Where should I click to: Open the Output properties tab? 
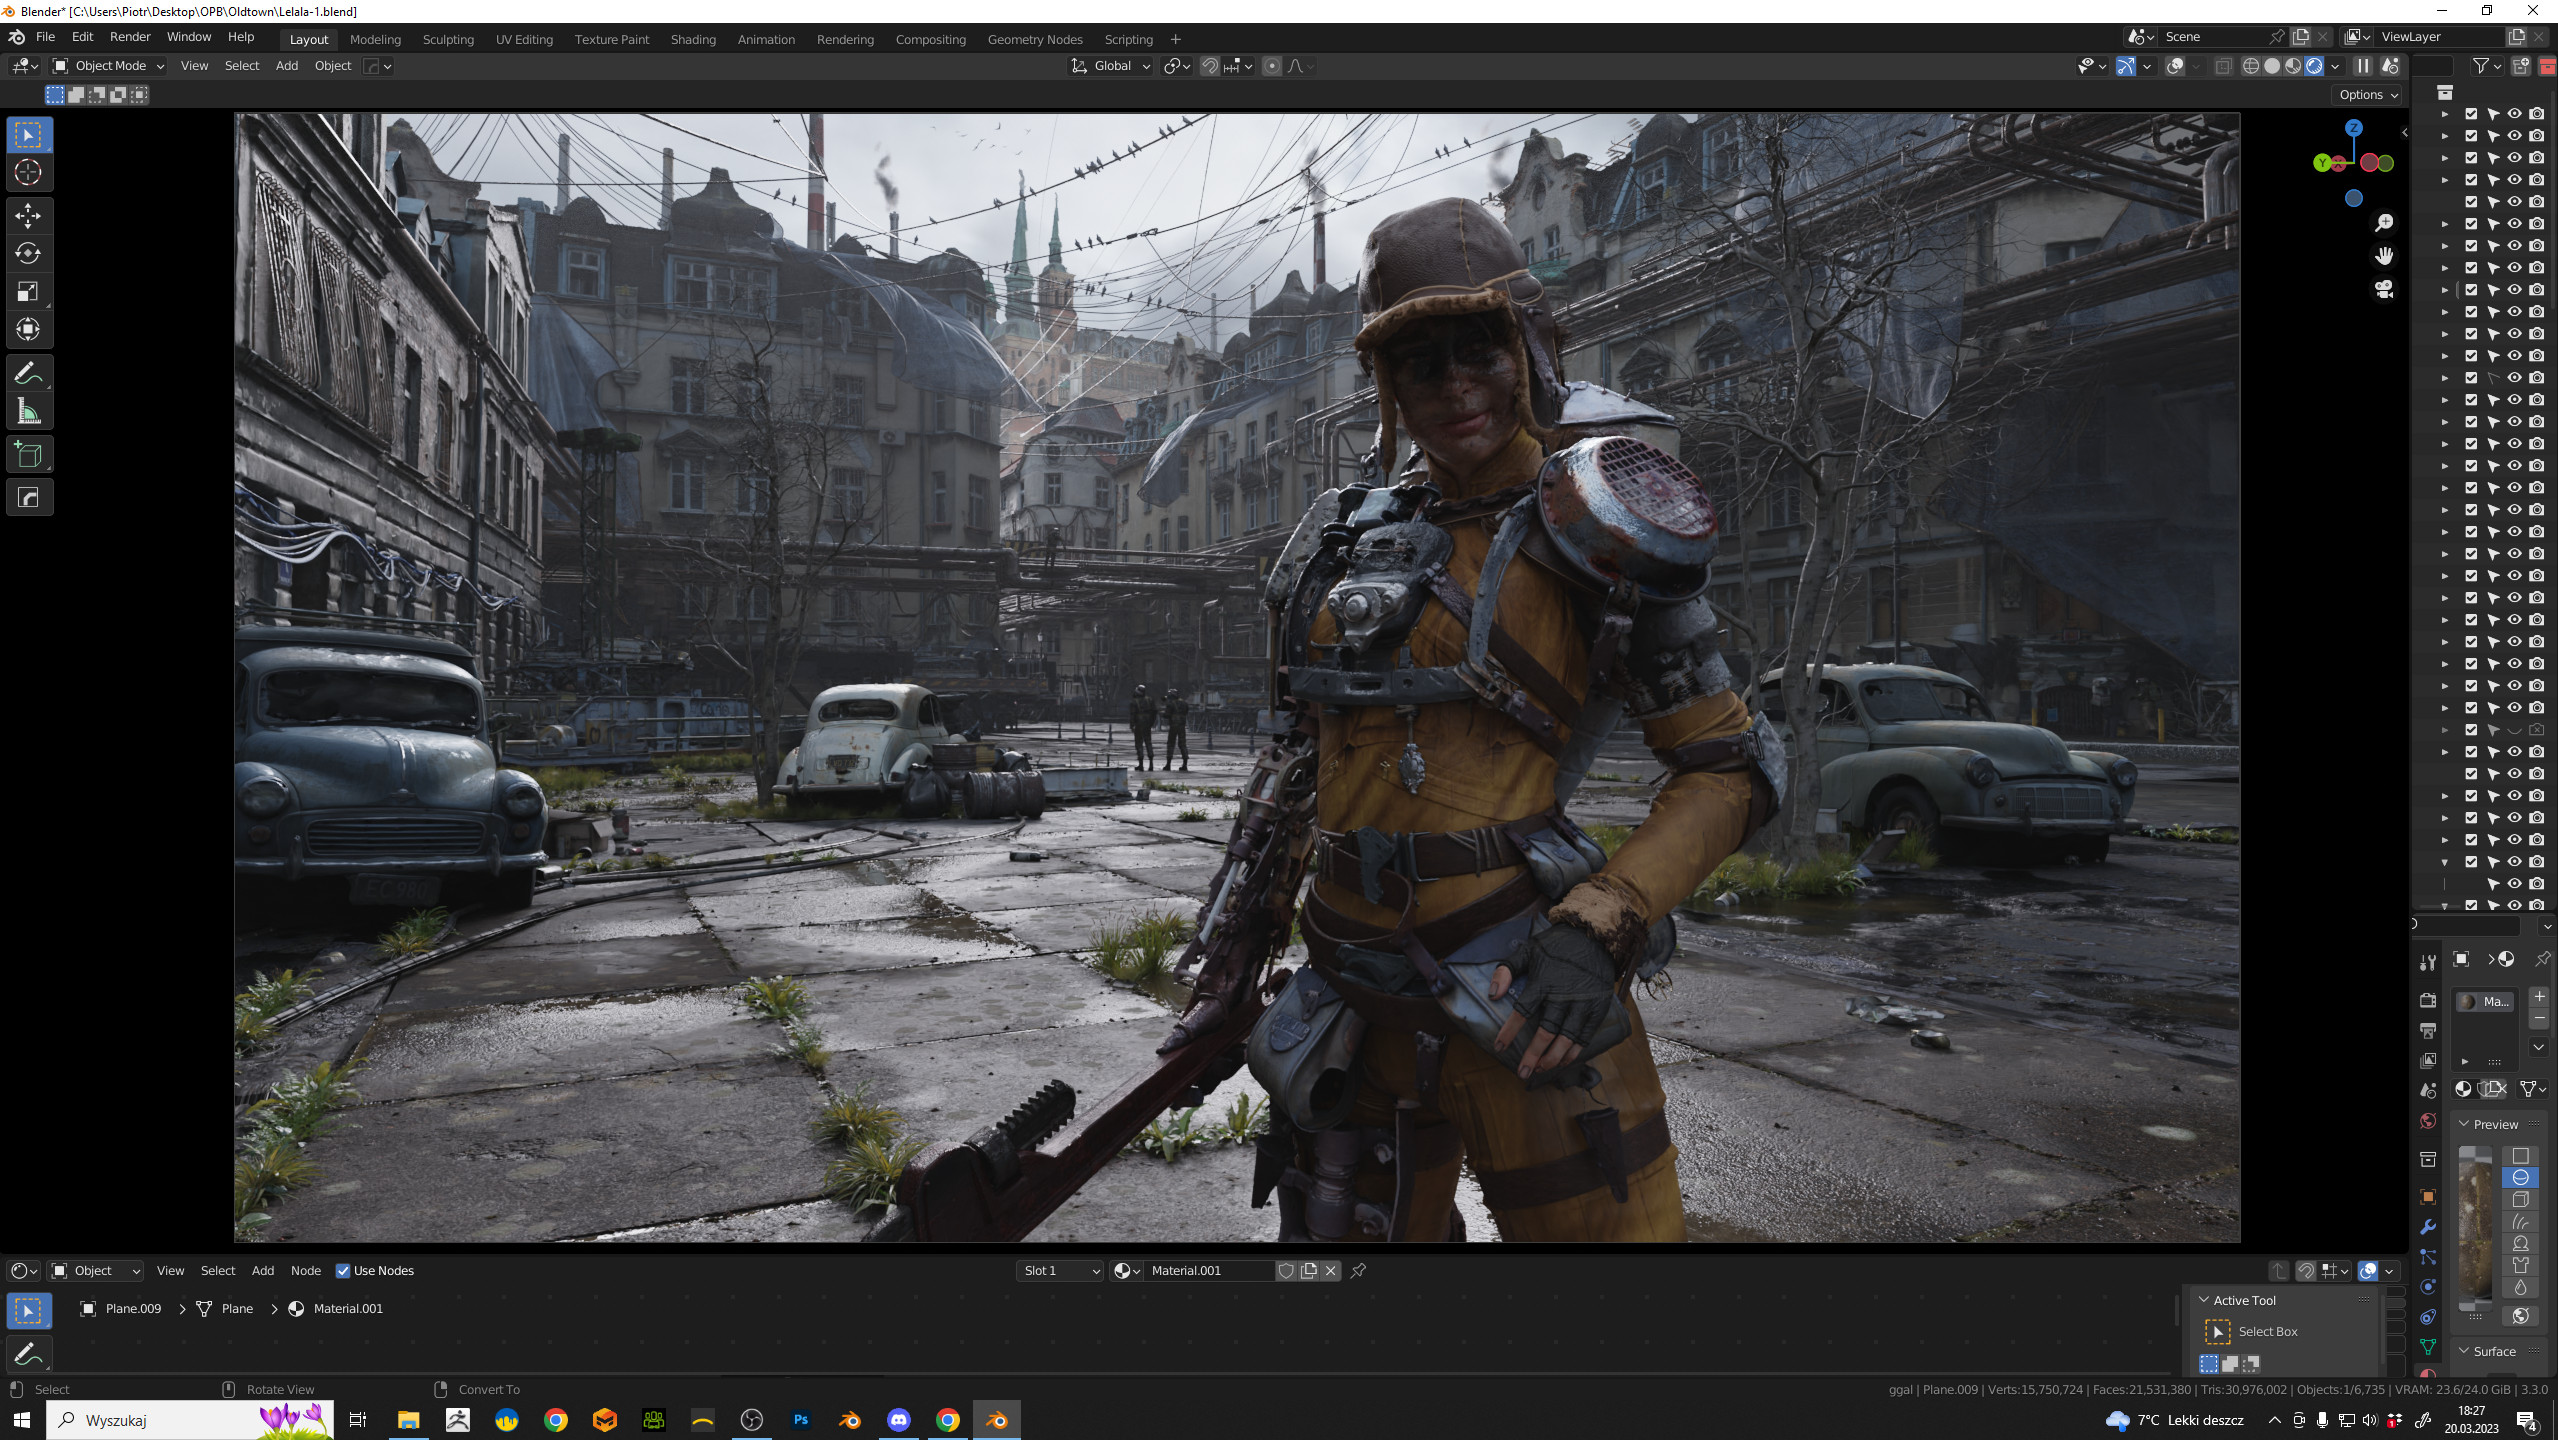2427,1031
